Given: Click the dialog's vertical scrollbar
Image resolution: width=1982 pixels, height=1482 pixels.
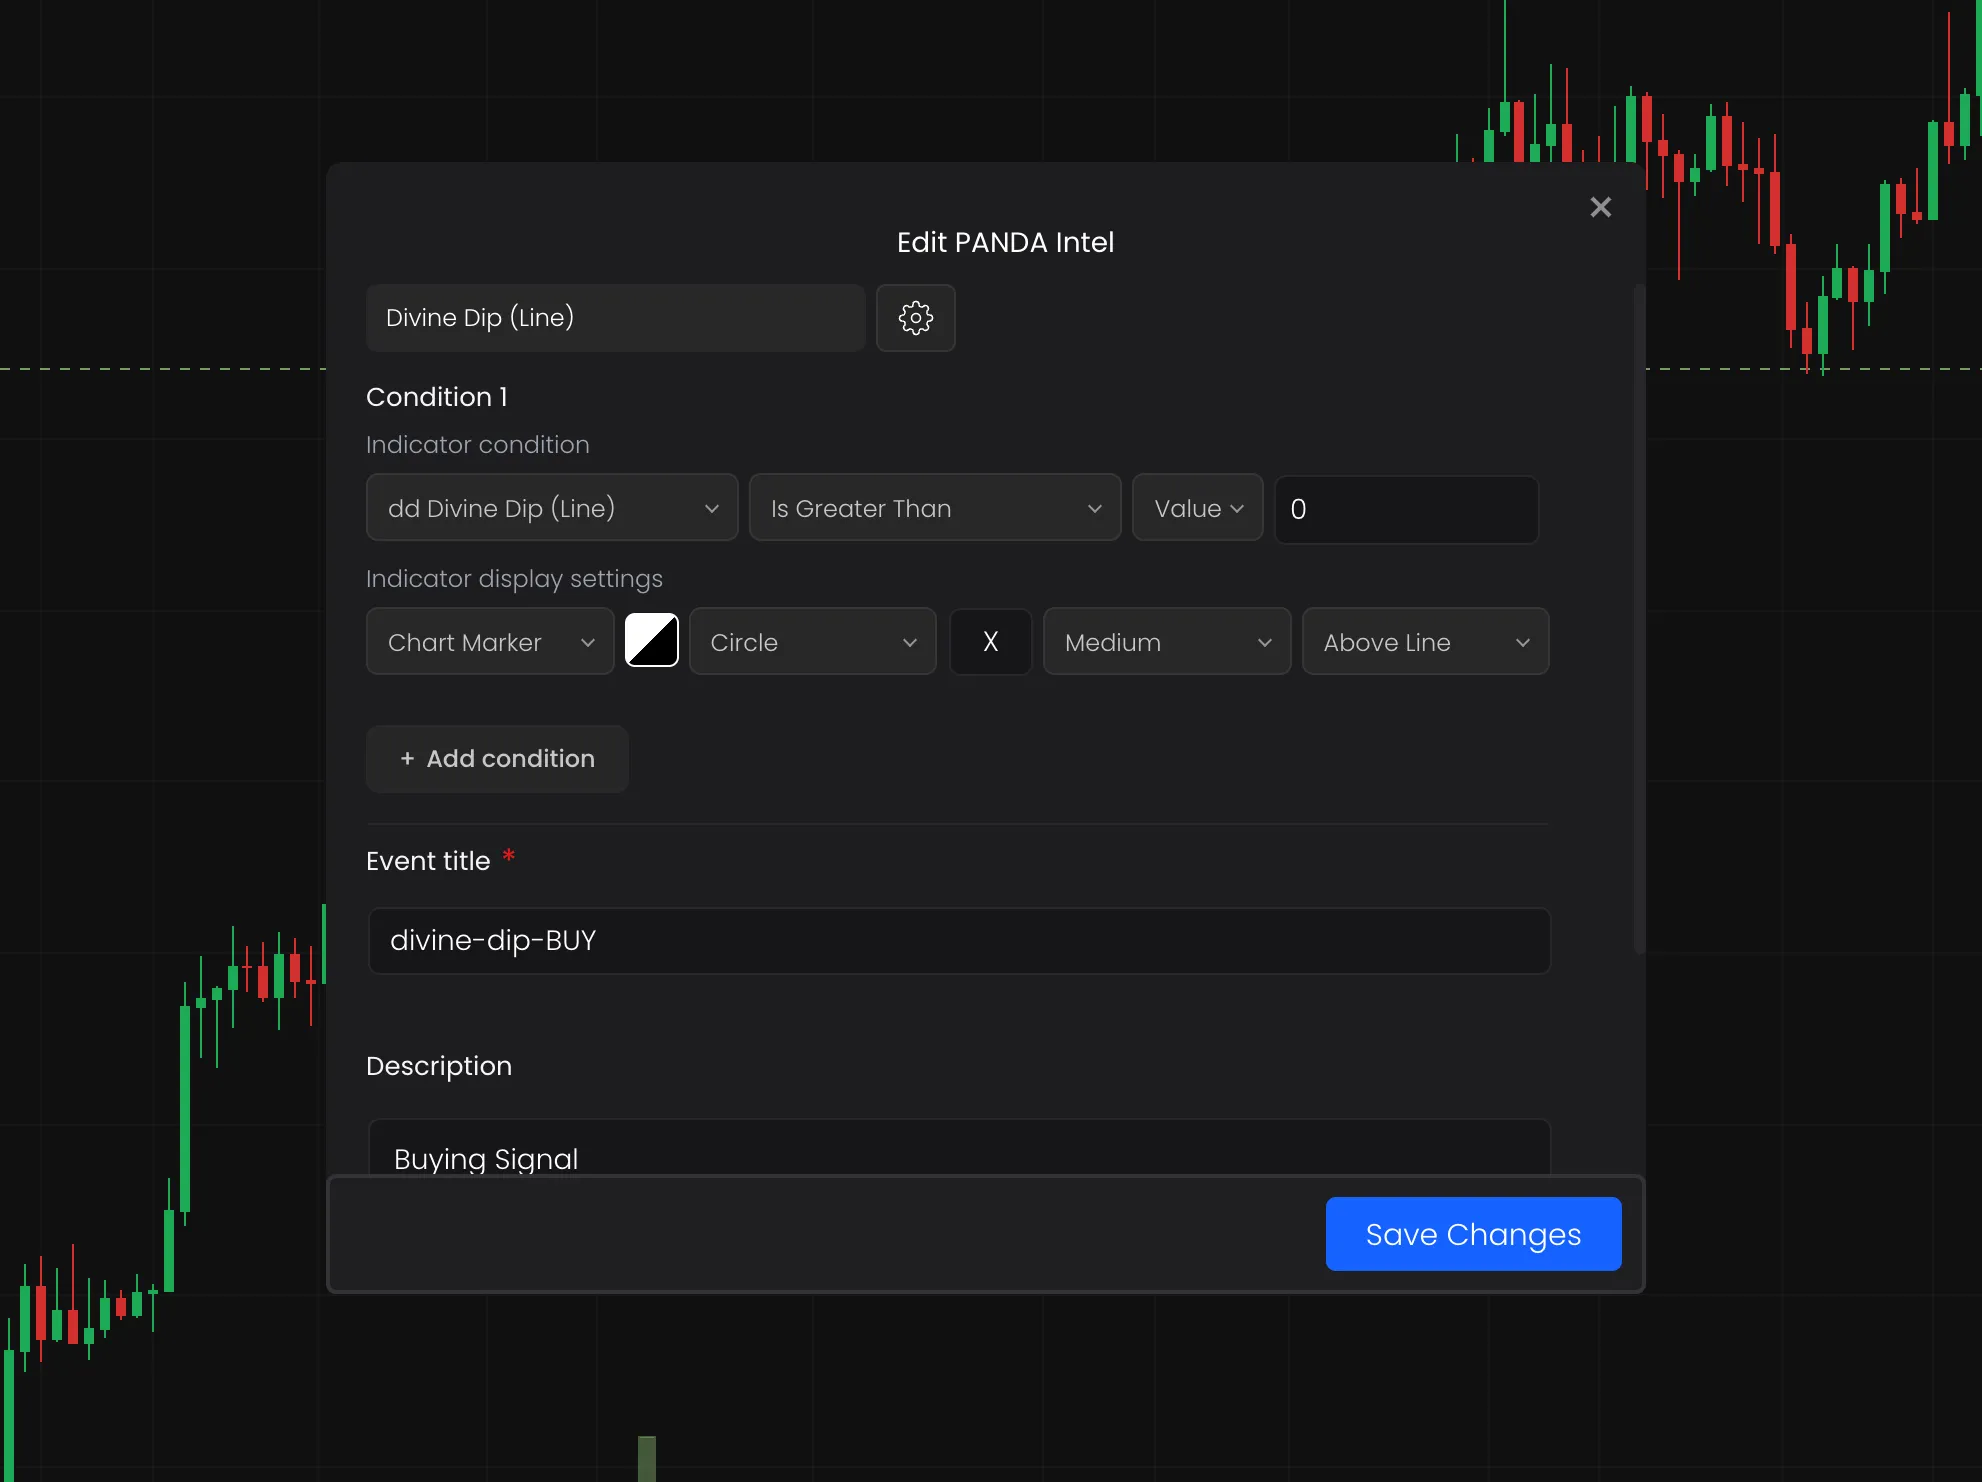Looking at the screenshot, I should pos(1638,620).
